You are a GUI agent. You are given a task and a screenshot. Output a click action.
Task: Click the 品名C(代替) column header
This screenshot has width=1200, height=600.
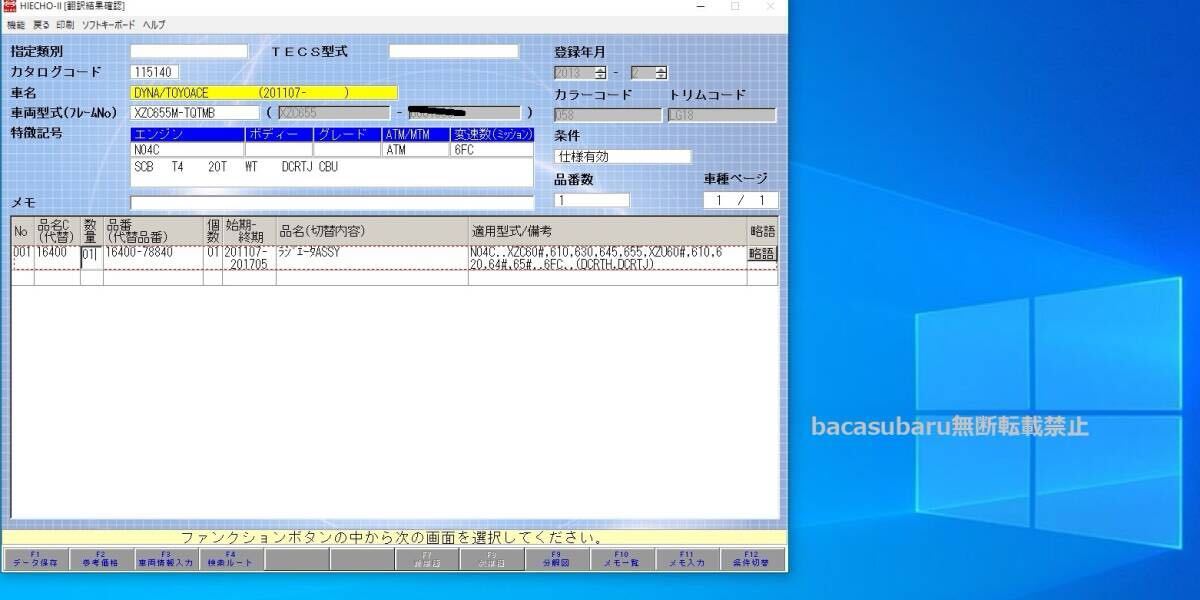tap(57, 231)
